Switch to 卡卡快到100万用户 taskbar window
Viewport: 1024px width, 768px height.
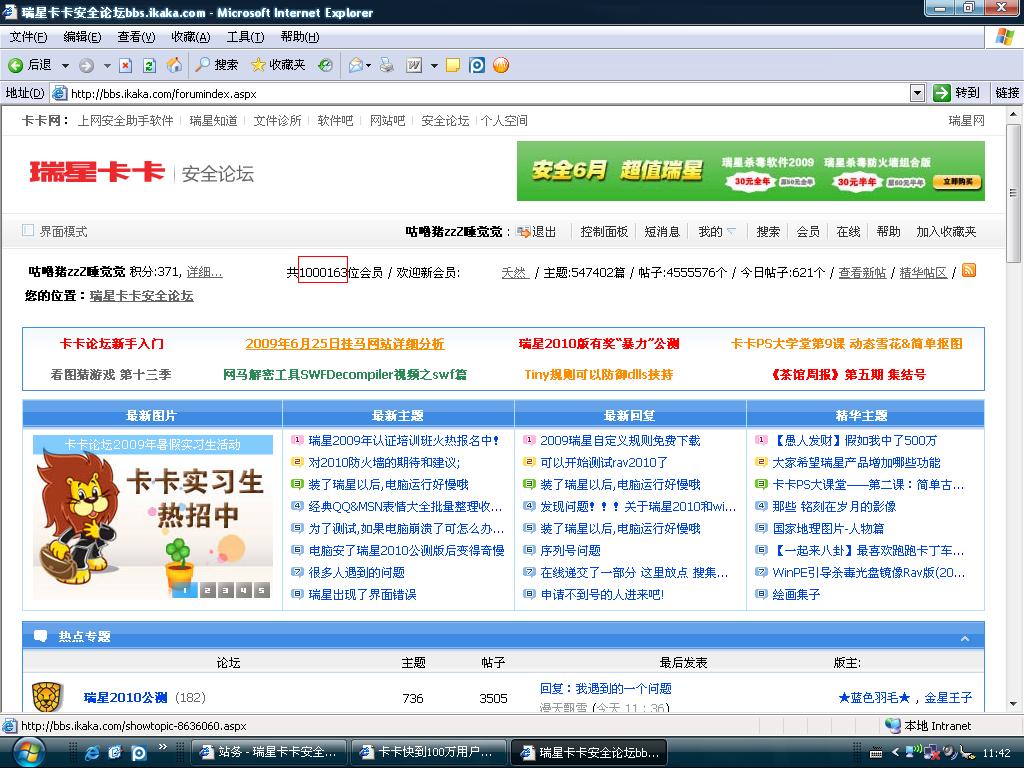429,752
